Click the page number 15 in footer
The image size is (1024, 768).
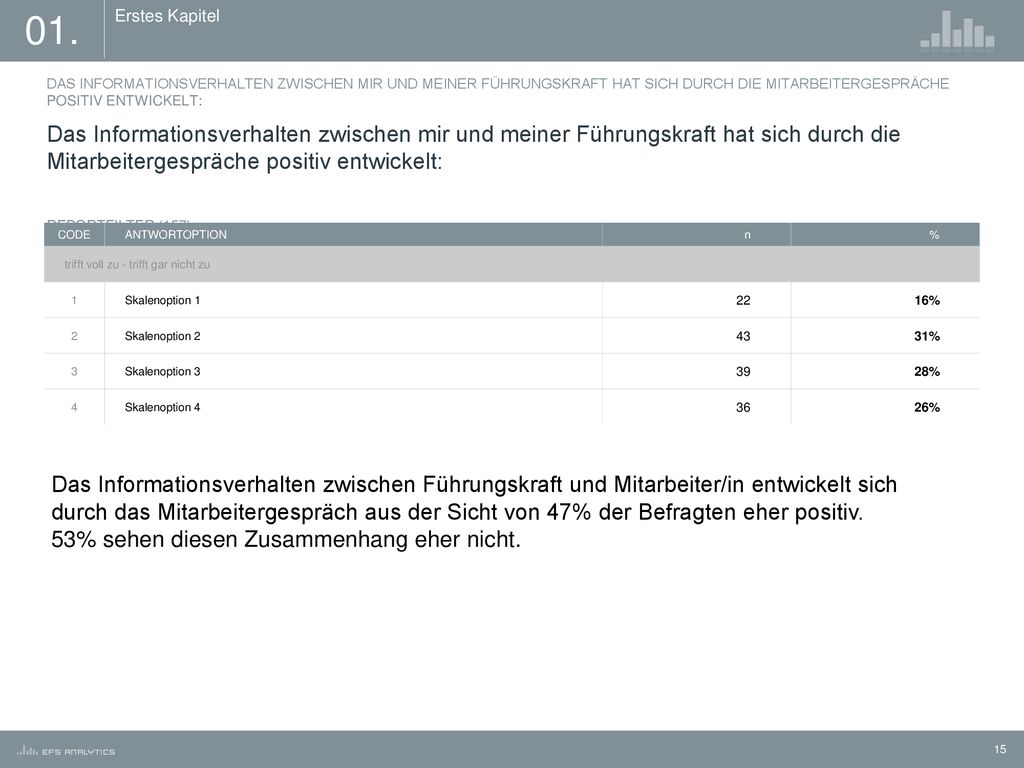(x=1000, y=750)
